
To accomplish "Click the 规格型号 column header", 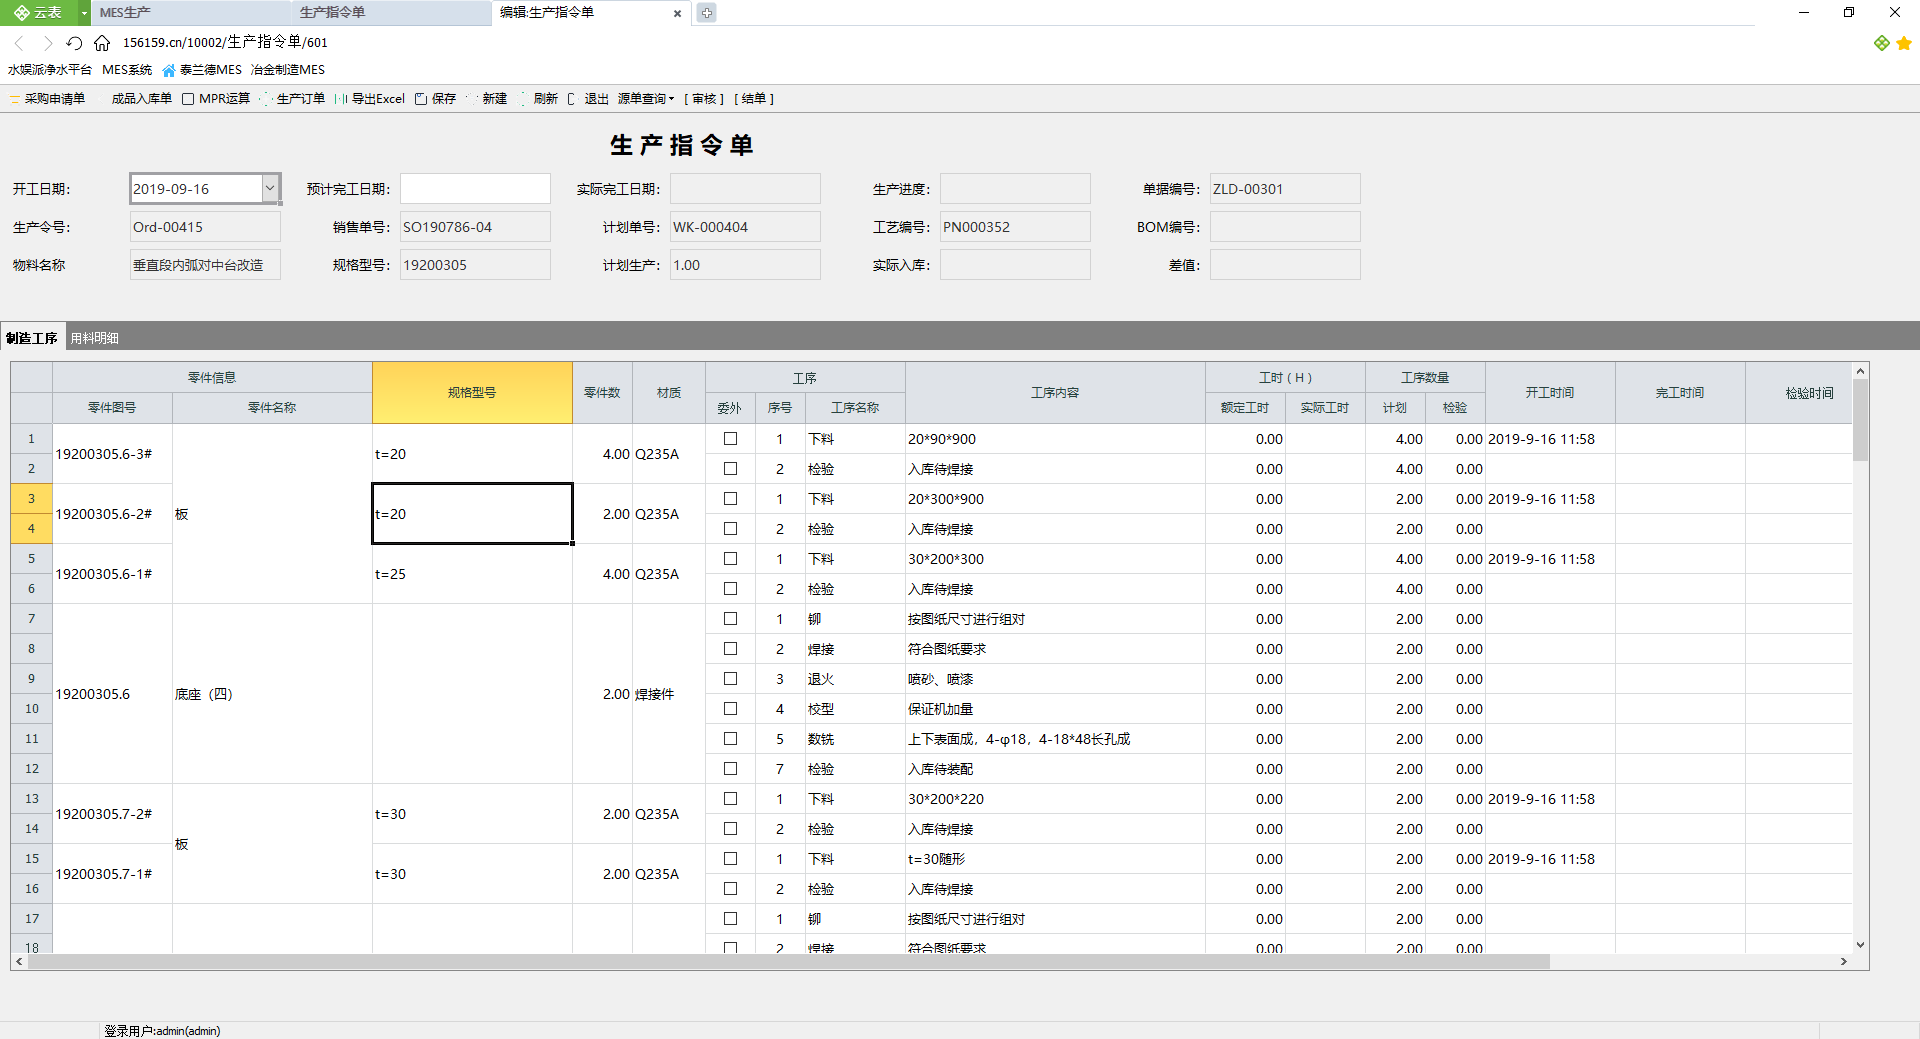I will (x=472, y=393).
